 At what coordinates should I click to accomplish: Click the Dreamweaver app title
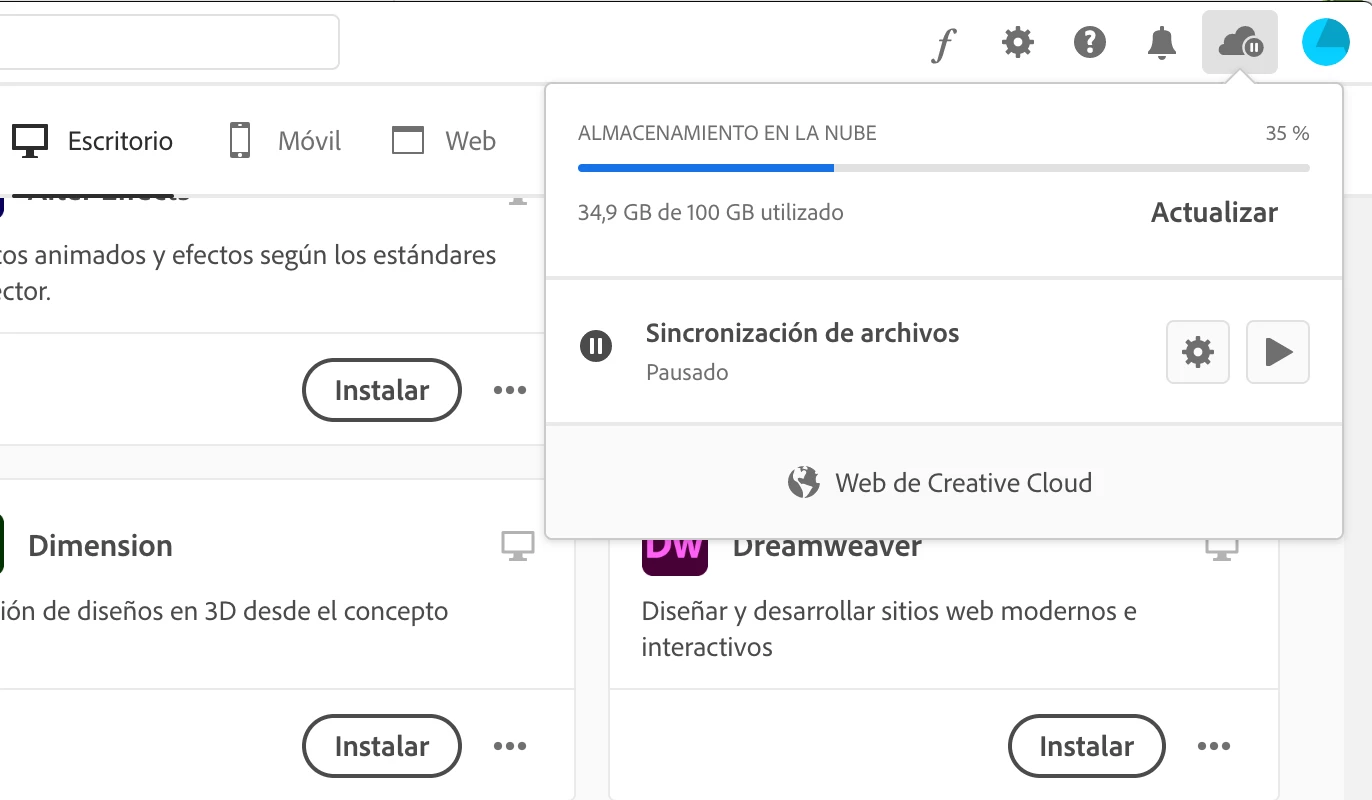[x=827, y=549]
